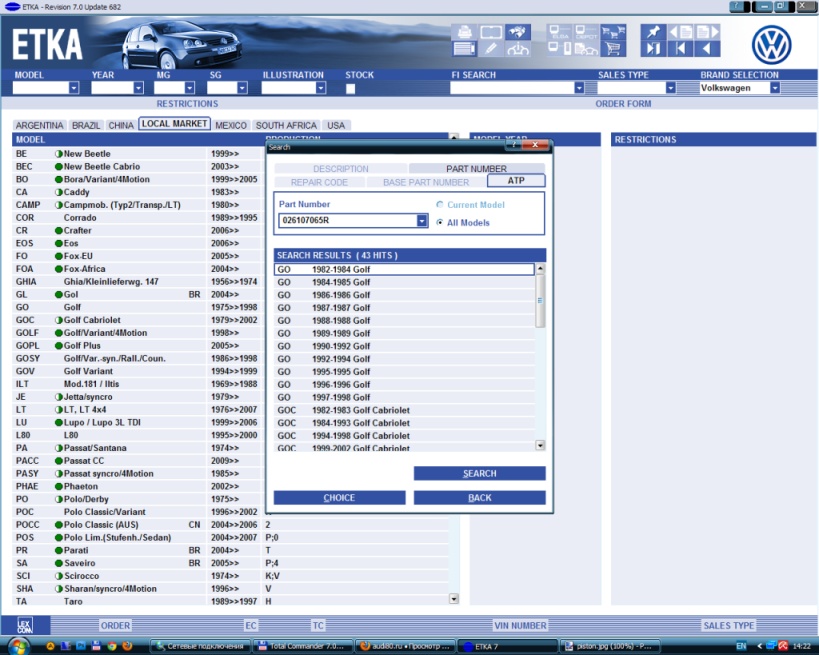Click the pushpin icon
Viewport: 819px width, 655px height.
tap(653, 32)
